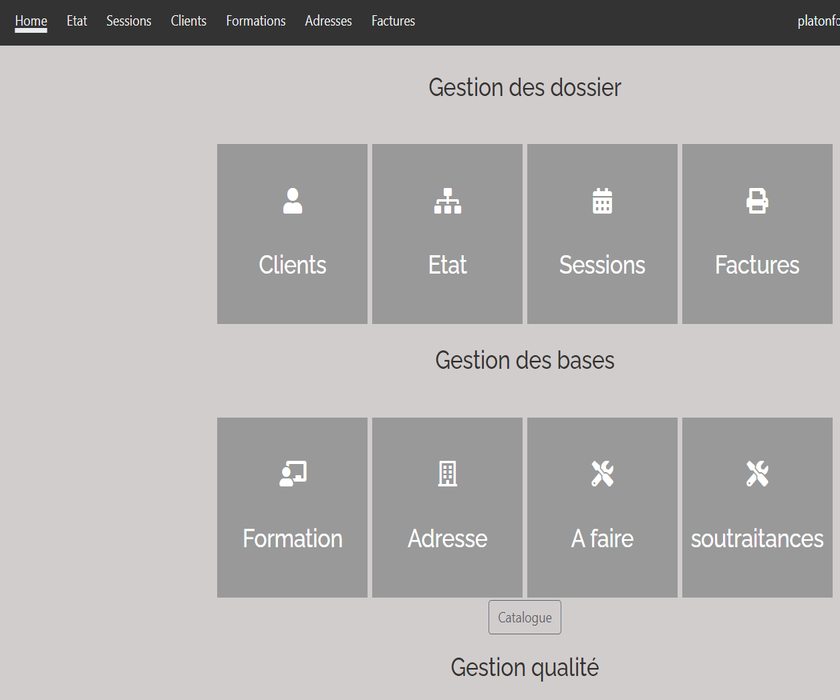
Task: Navigate to Adresses in the navbar
Action: click(x=328, y=21)
